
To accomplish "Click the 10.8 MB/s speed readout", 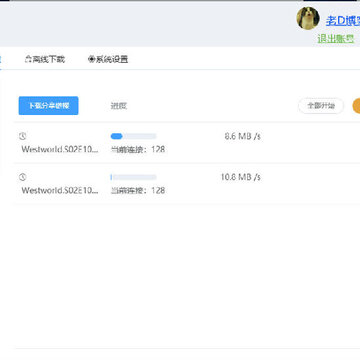I will click(x=241, y=177).
